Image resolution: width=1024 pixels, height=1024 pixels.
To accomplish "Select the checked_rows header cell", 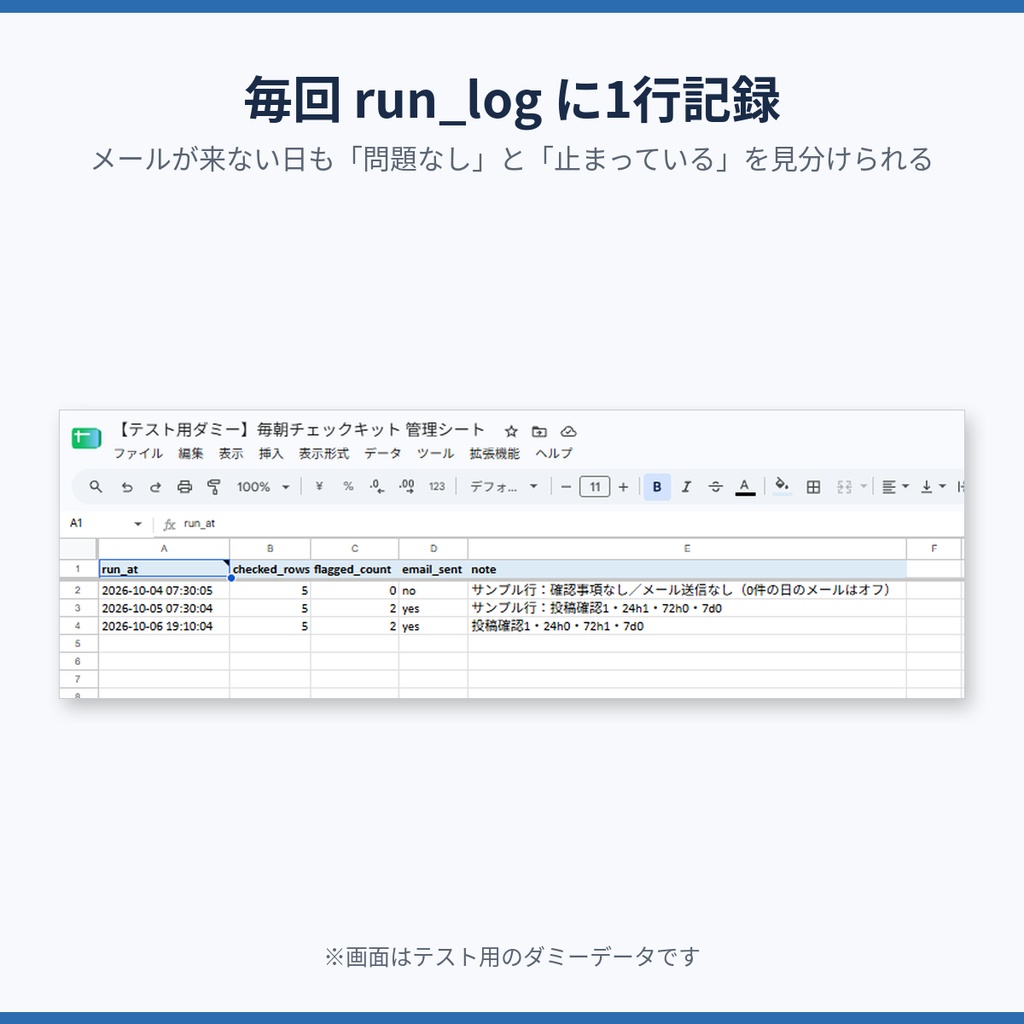I will click(270, 569).
